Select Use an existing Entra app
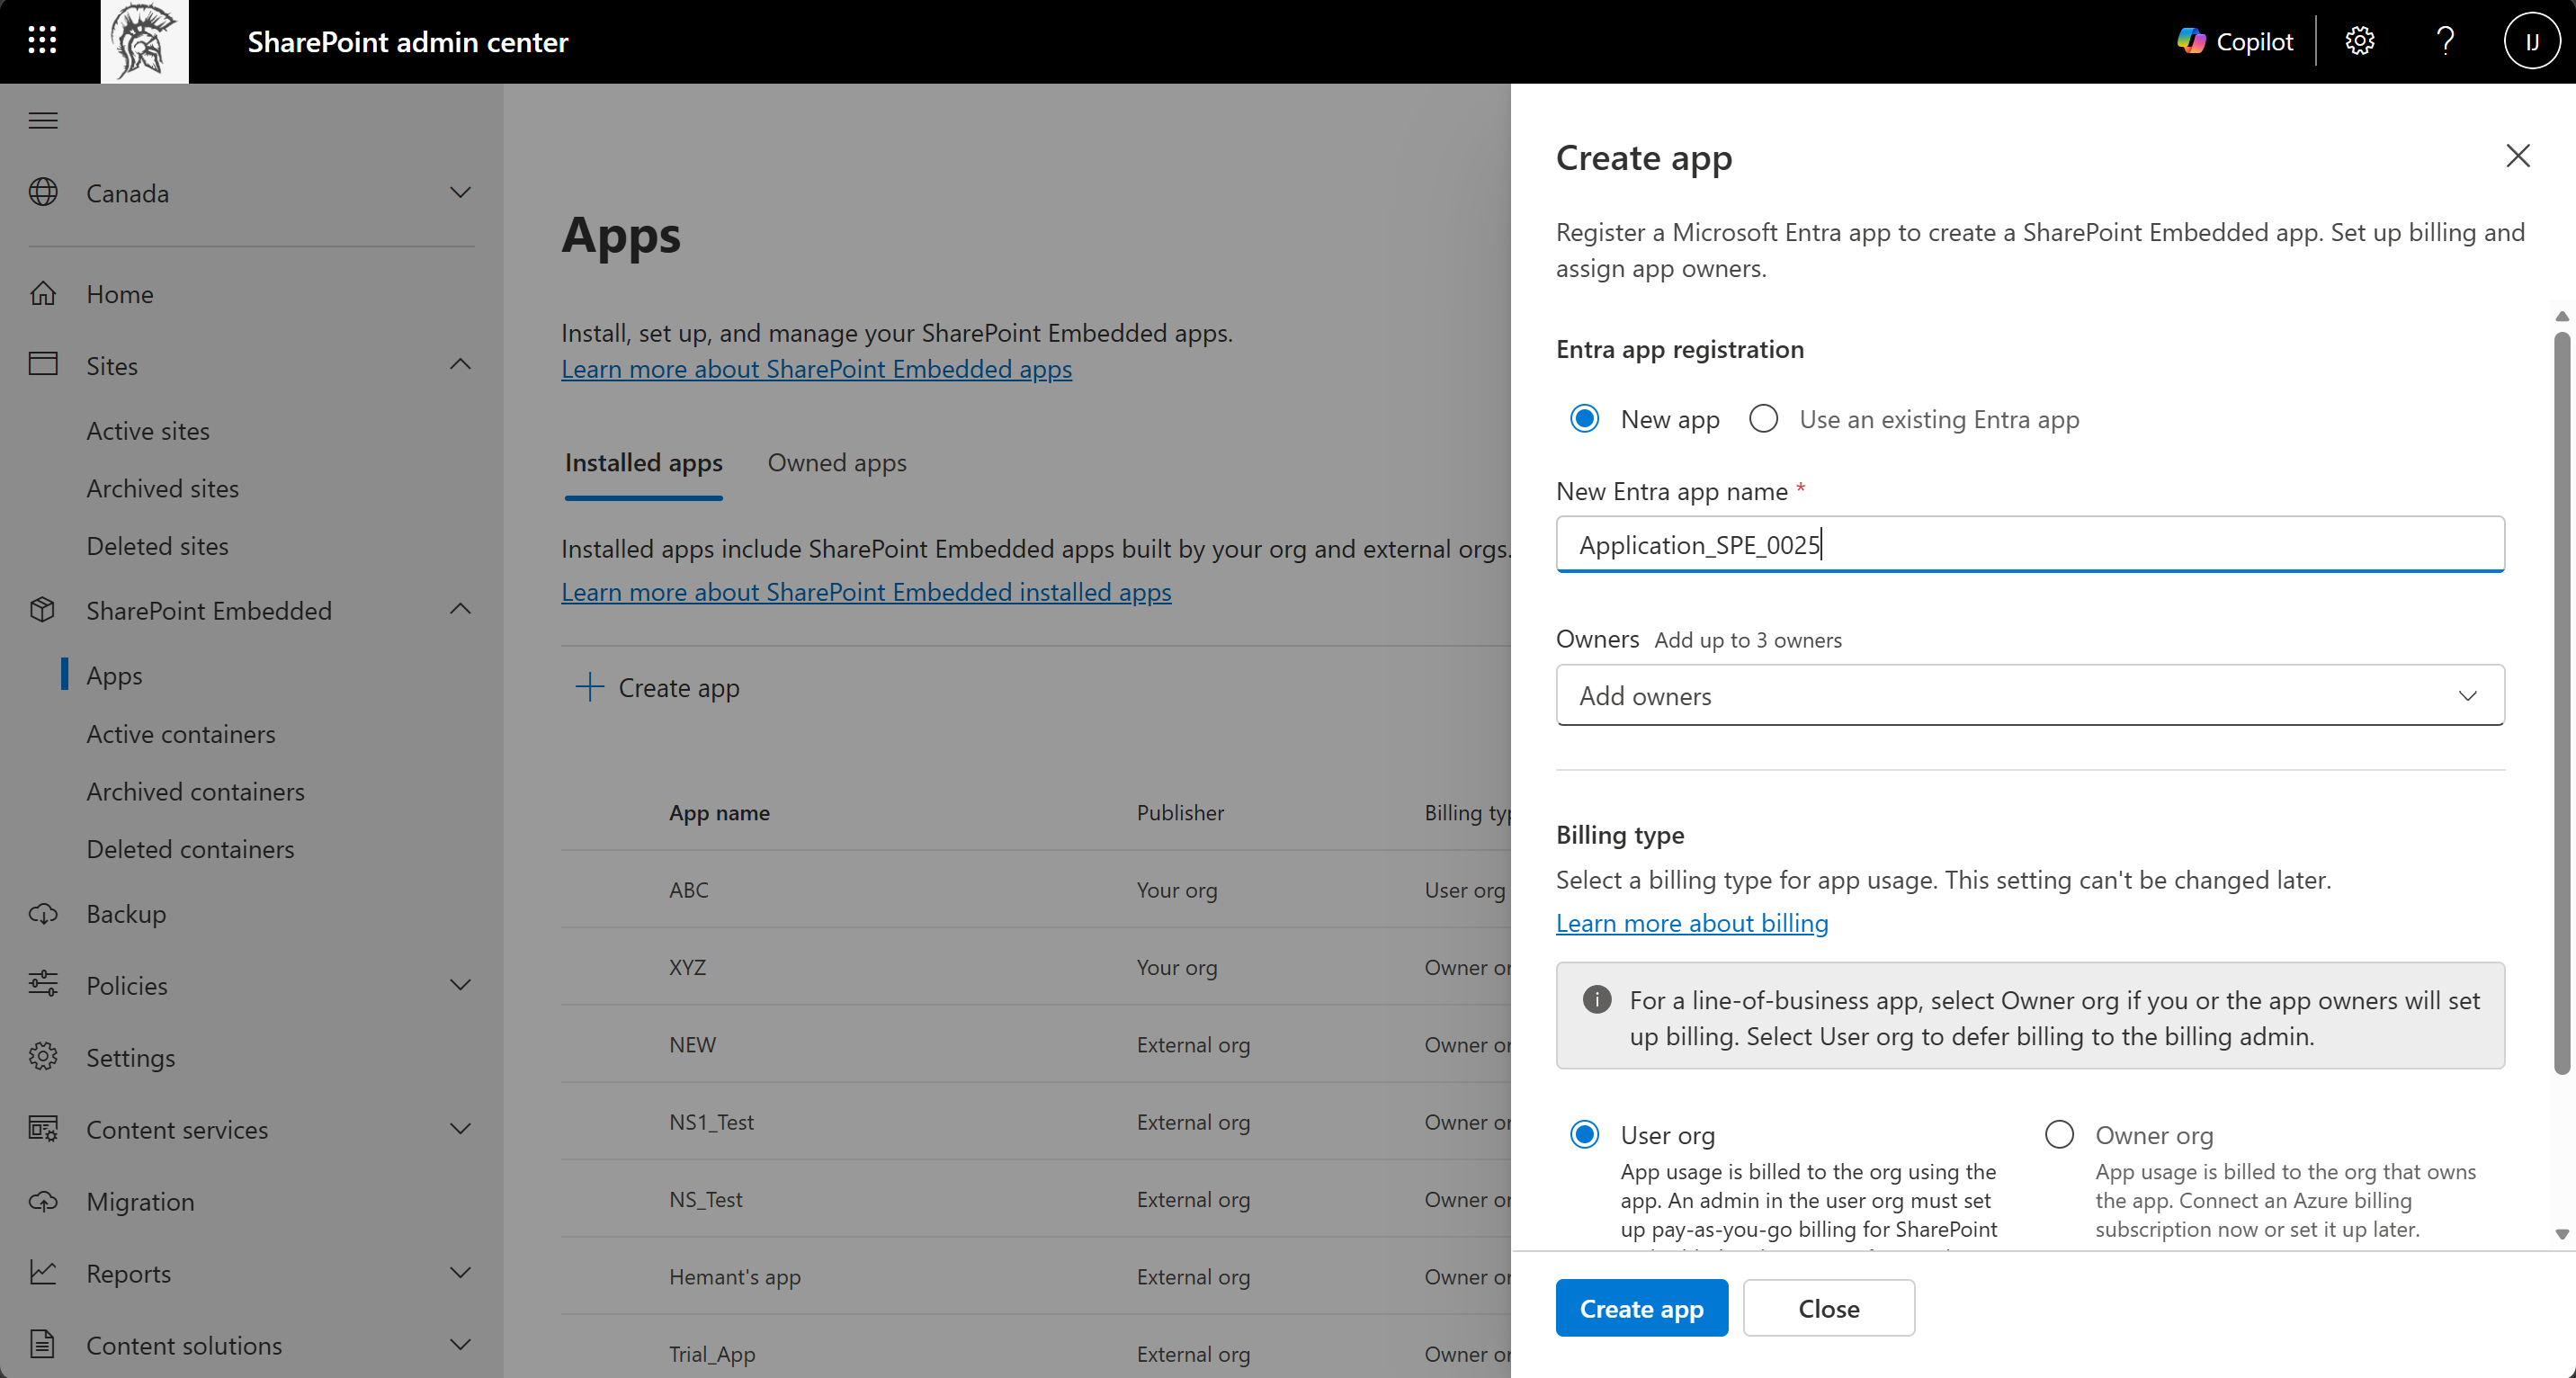This screenshot has width=2576, height=1378. click(x=1764, y=418)
